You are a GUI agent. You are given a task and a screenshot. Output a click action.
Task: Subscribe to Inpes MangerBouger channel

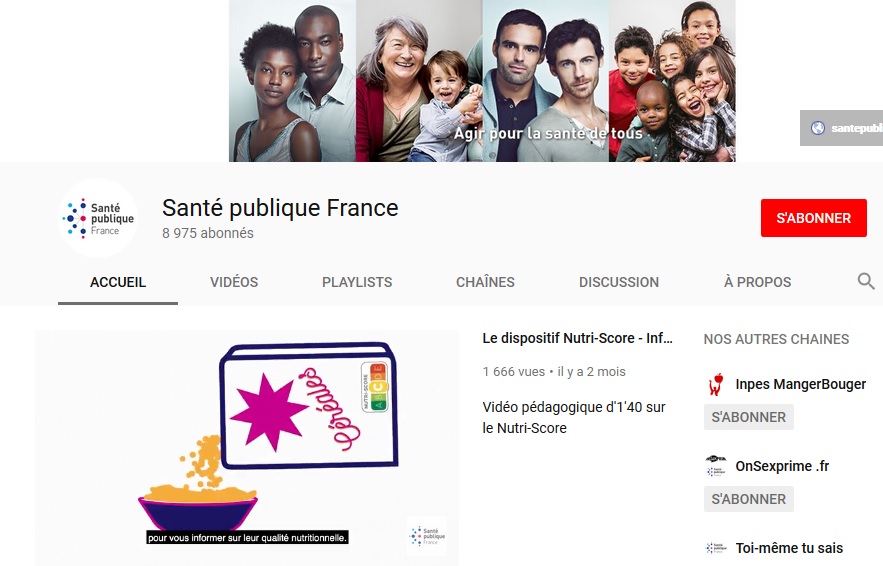coord(748,417)
